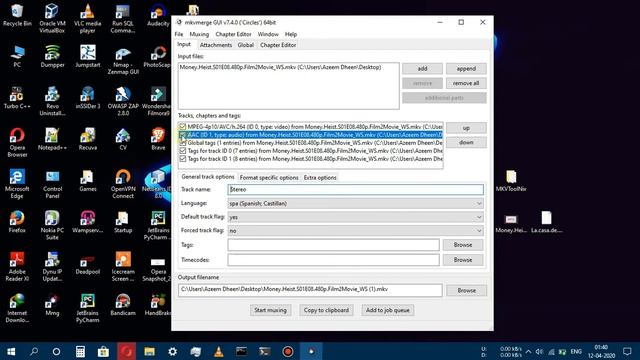
Task: Open OpenVPN Connect desktop shortcut
Action: point(123,184)
